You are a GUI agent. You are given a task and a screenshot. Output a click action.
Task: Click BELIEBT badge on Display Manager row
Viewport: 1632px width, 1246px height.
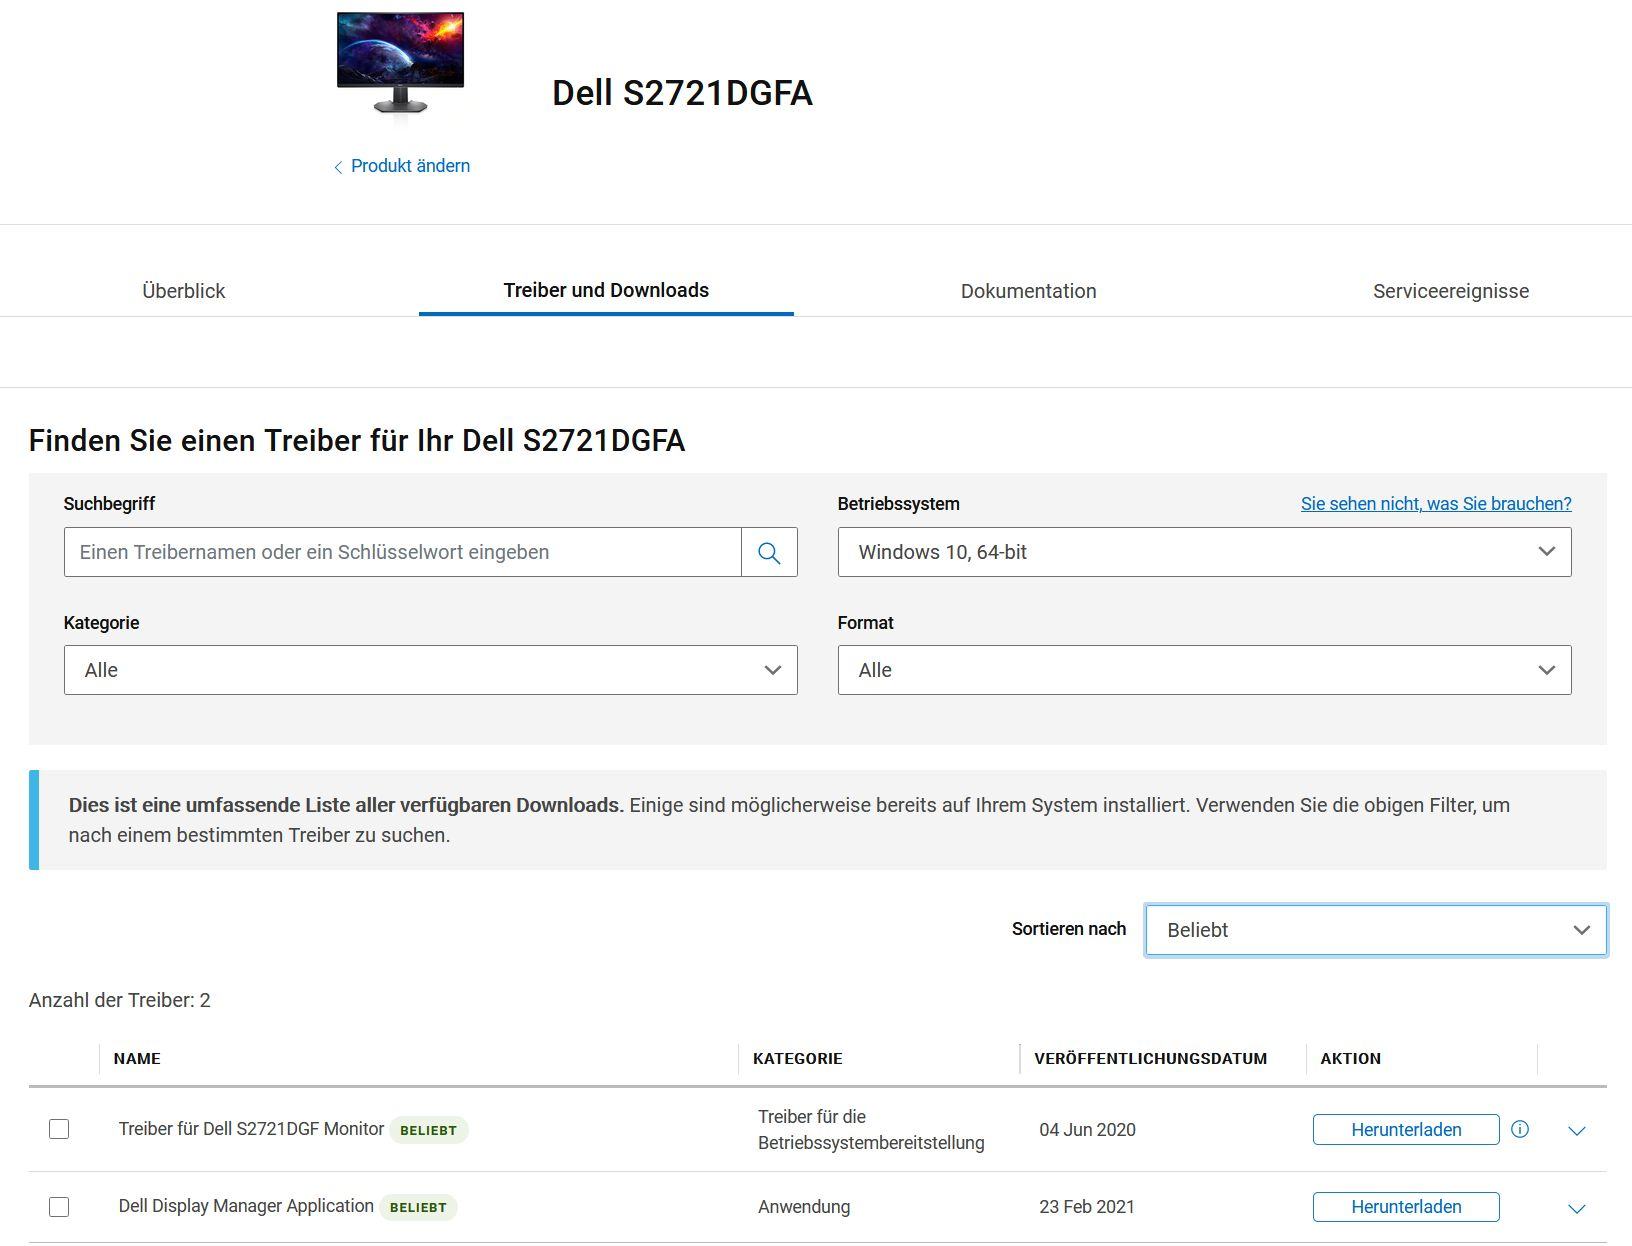[418, 1207]
